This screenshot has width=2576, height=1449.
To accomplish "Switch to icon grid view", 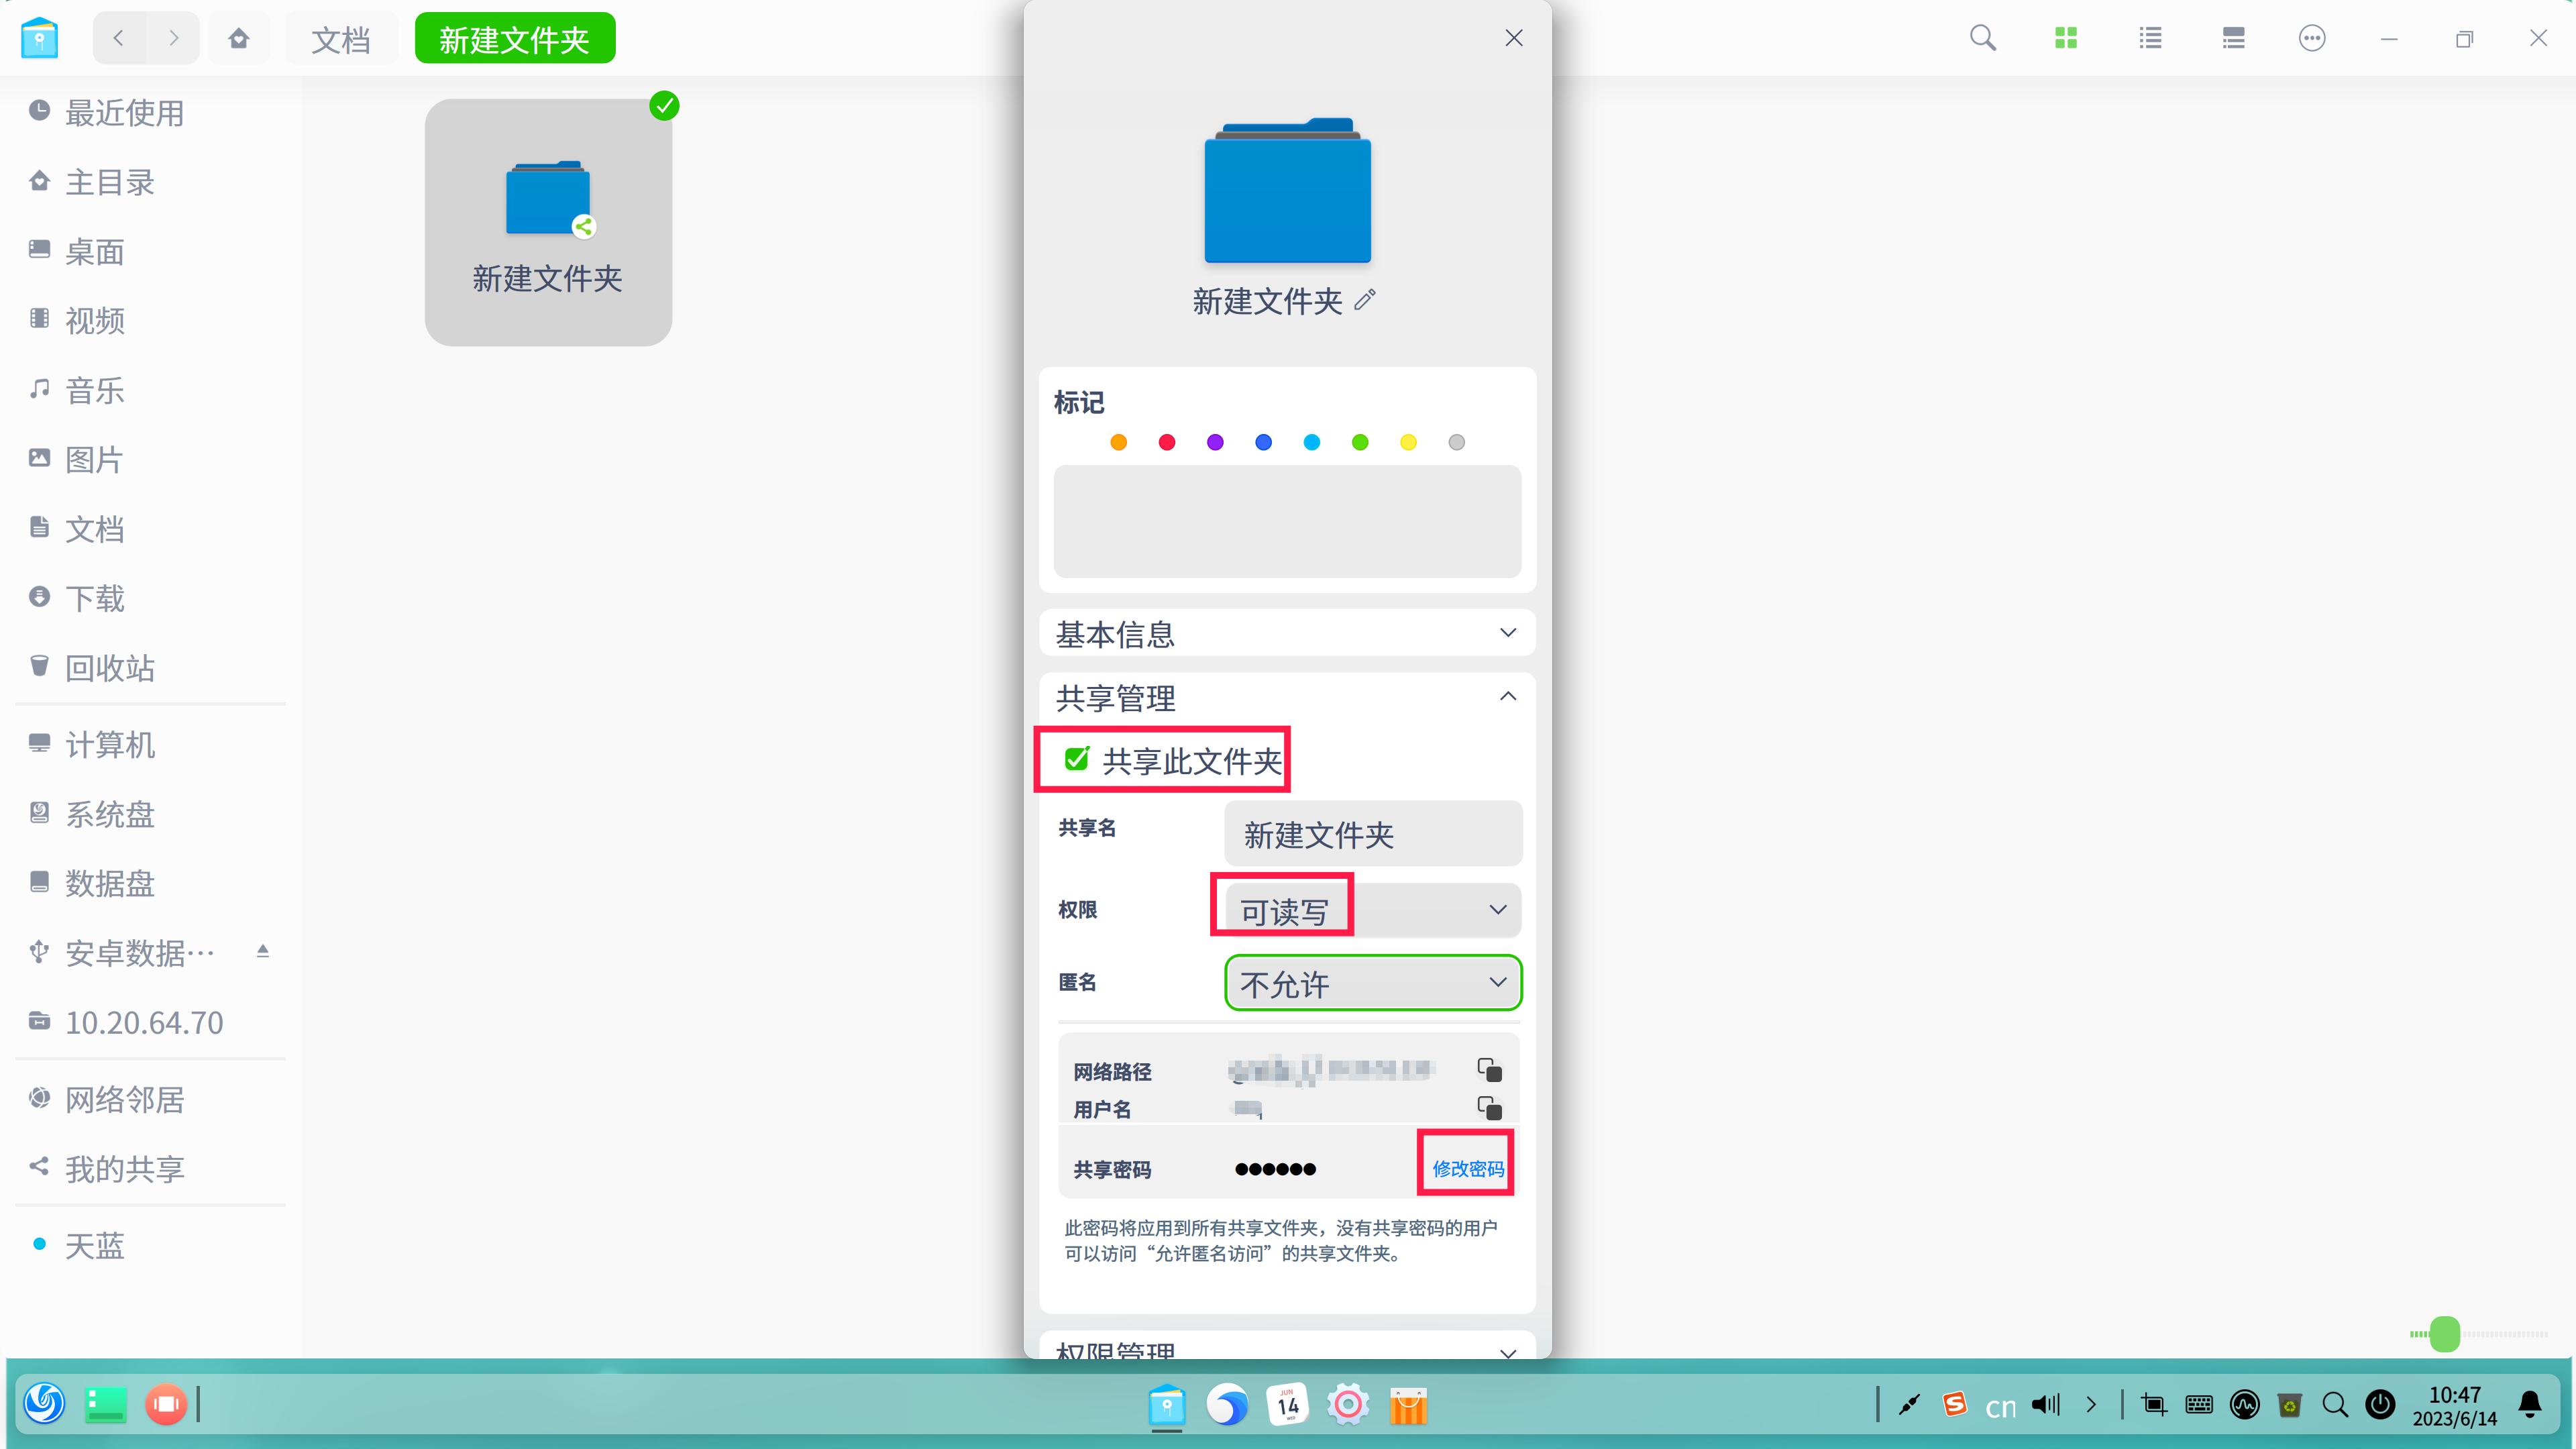I will tap(2066, 38).
